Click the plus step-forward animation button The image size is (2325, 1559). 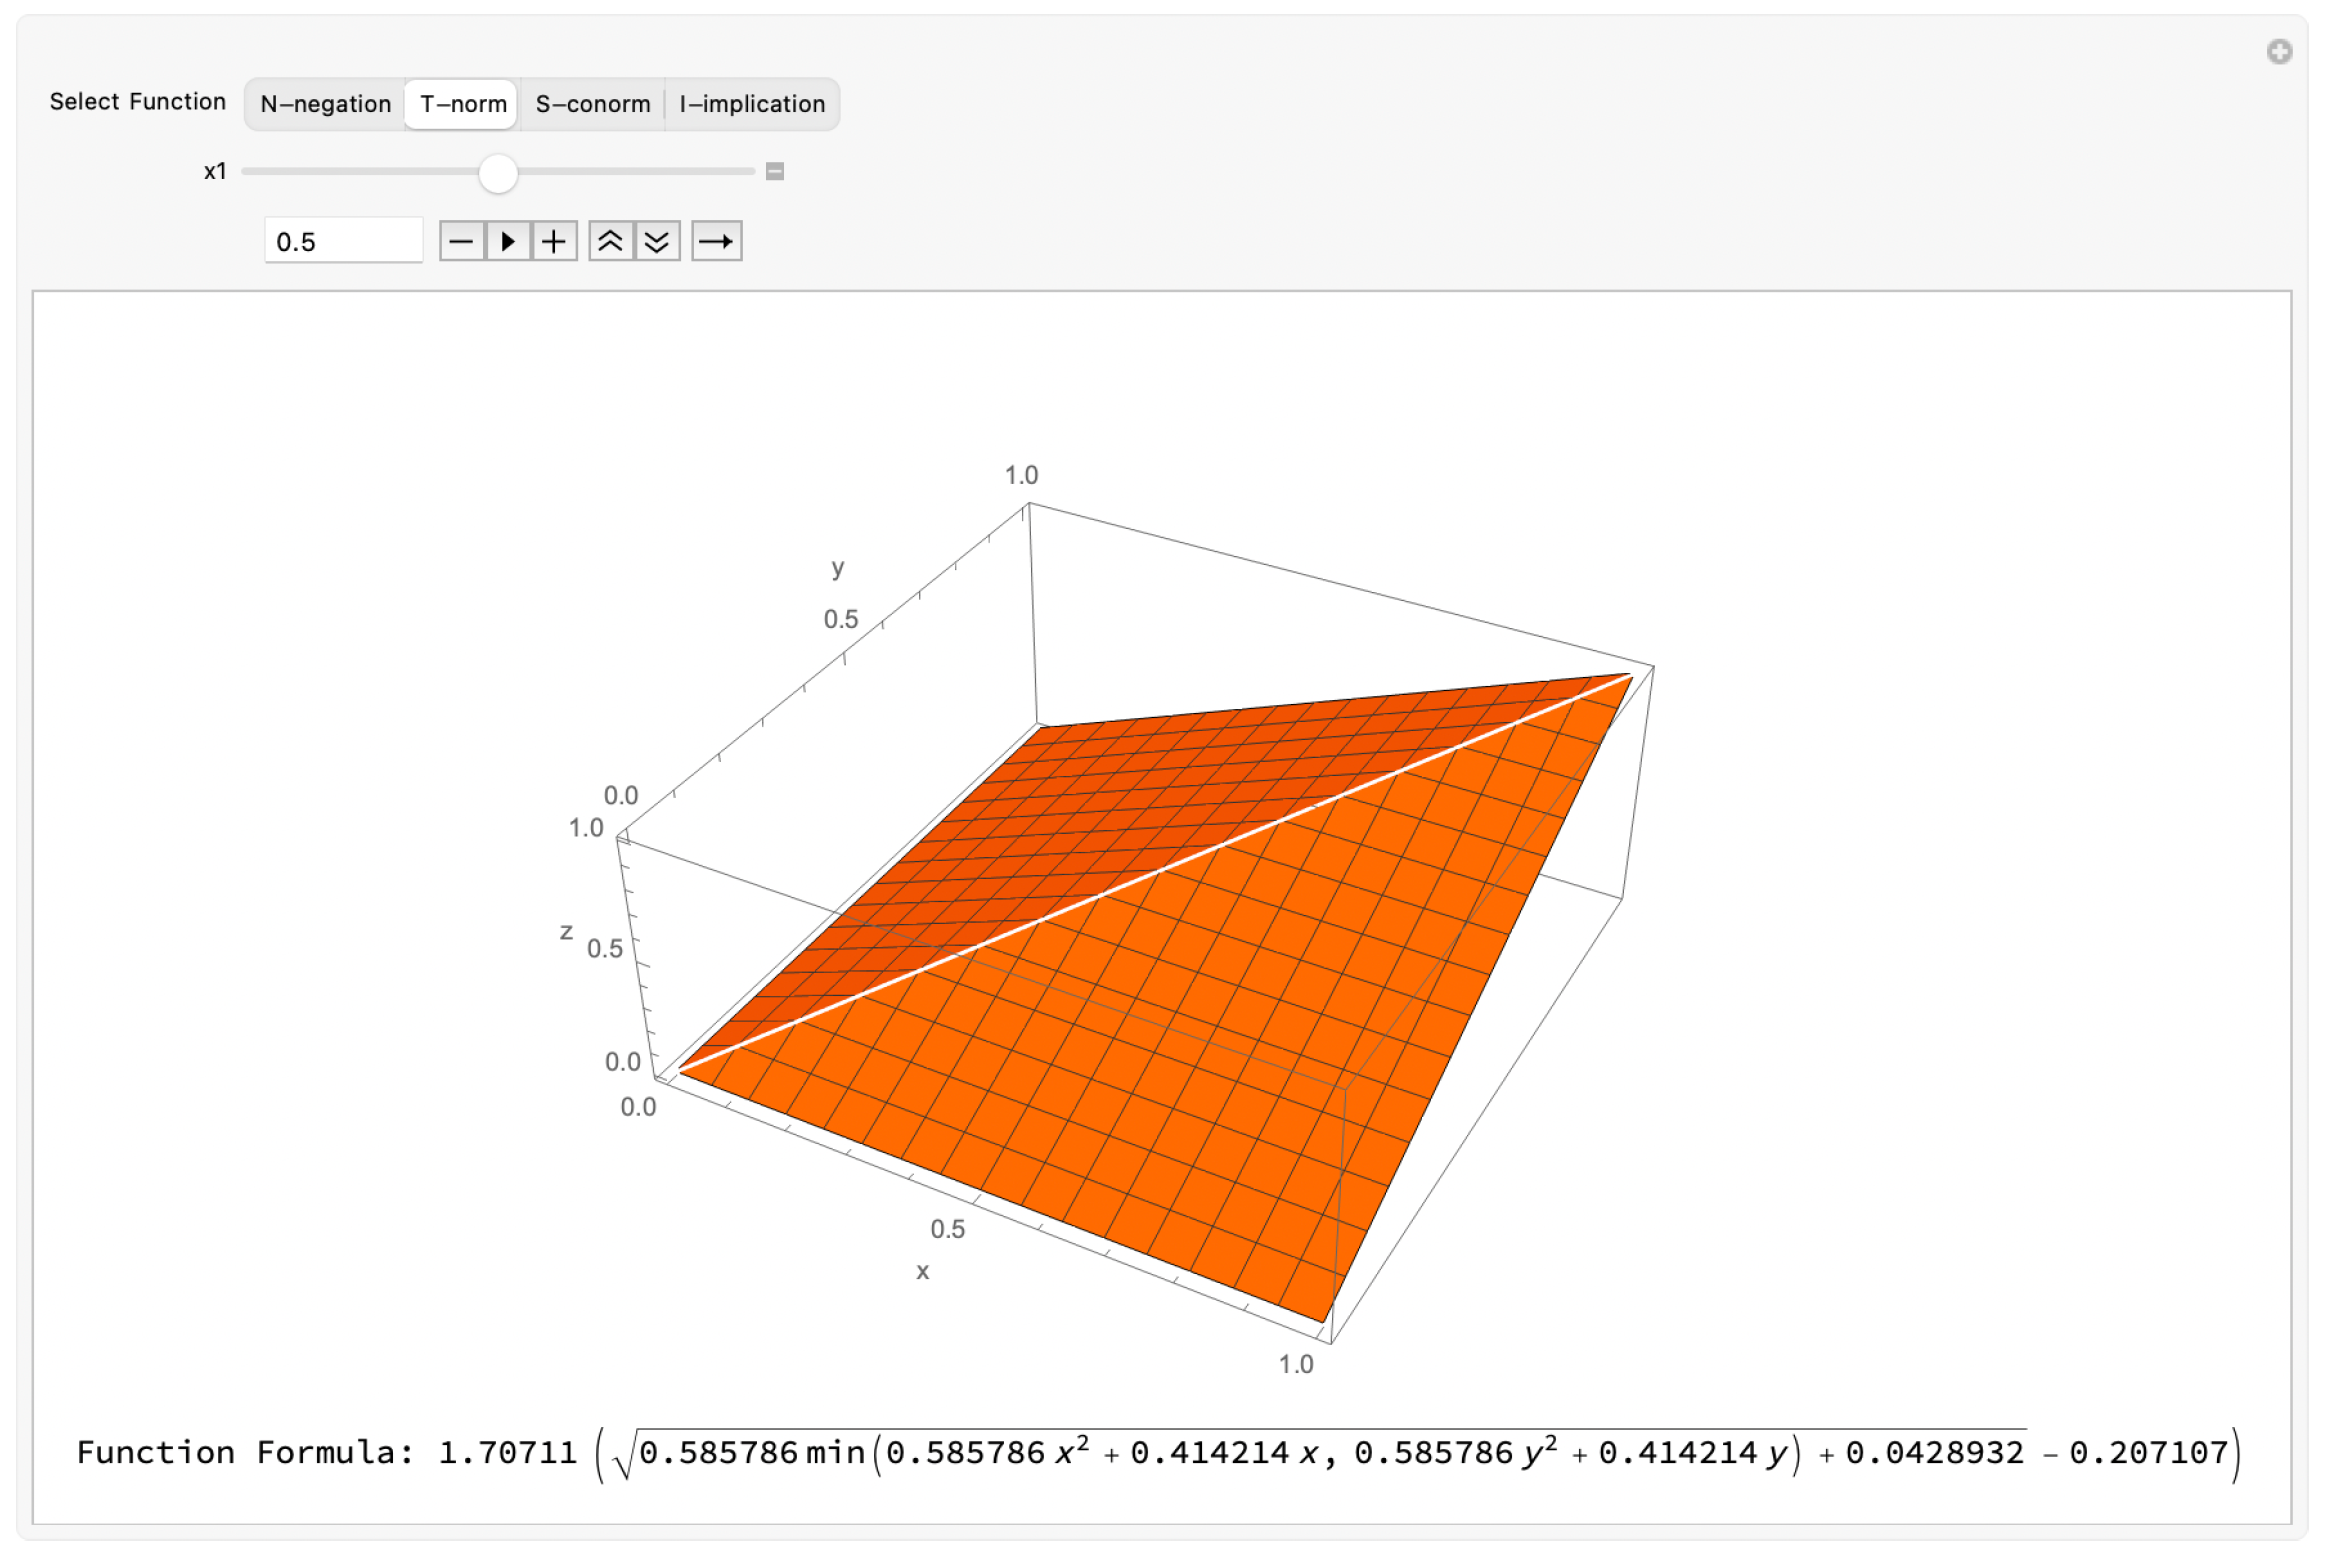553,241
